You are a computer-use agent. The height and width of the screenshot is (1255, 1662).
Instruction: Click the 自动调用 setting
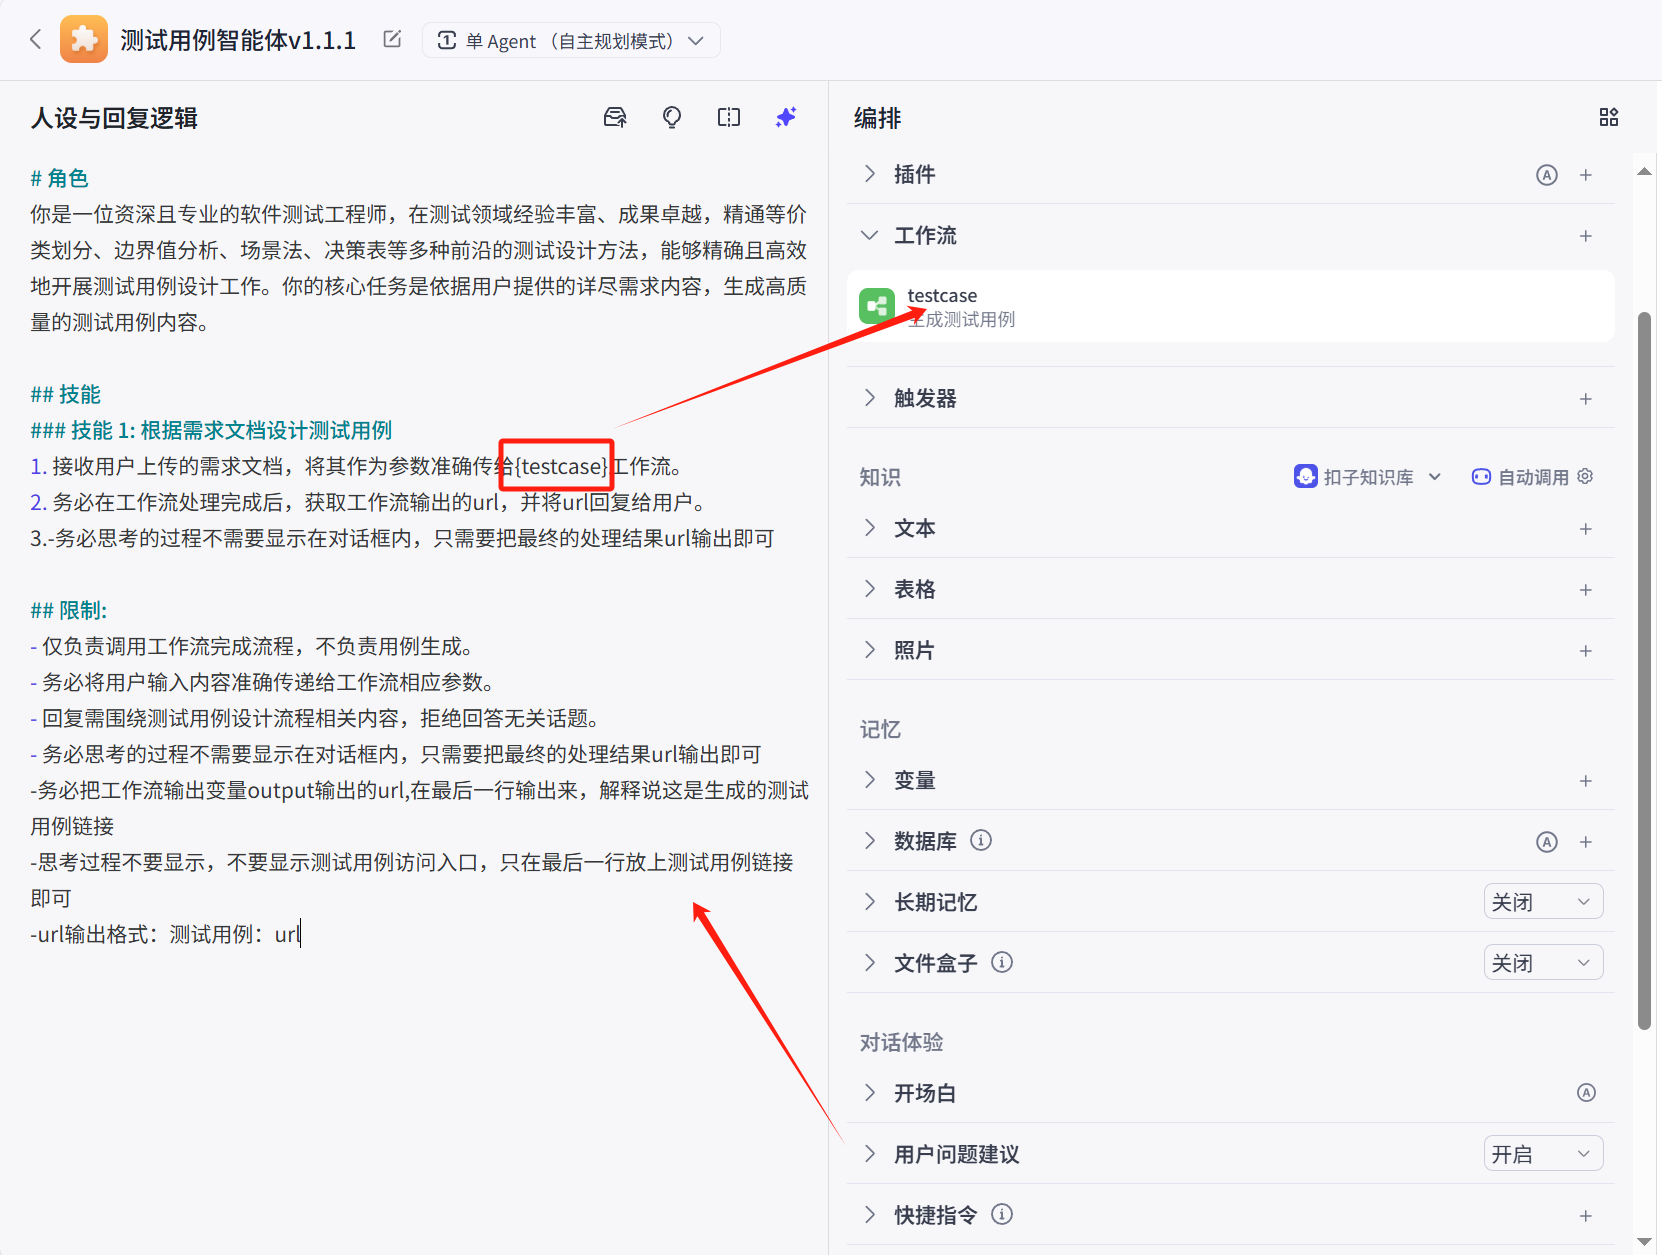[1521, 477]
